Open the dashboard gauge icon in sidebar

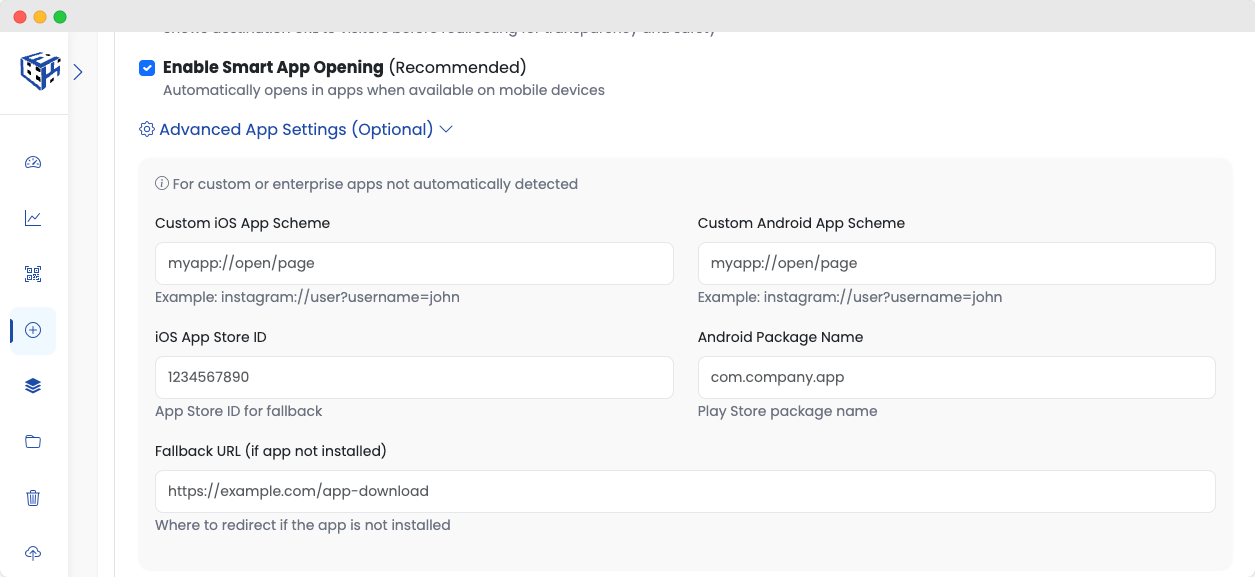33,163
